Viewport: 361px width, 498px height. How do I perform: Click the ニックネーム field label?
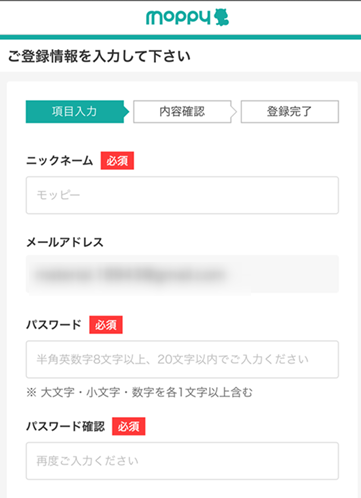point(60,161)
